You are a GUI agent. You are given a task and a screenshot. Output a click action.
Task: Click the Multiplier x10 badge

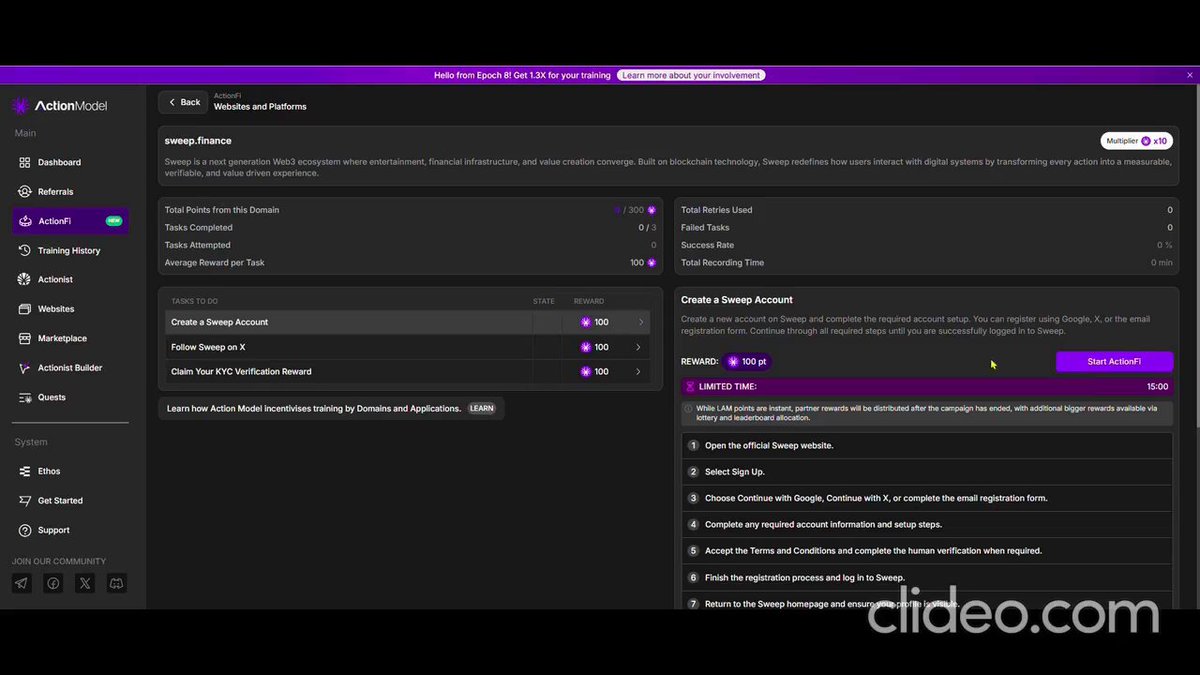pyautogui.click(x=1137, y=141)
